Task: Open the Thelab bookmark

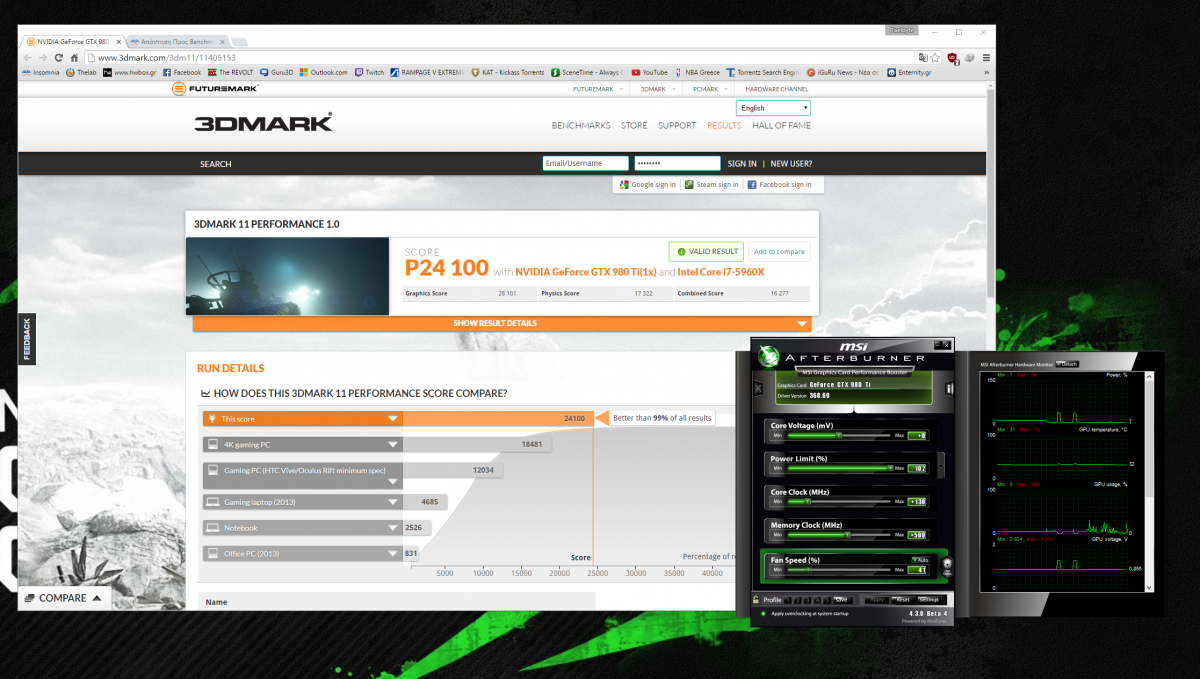Action: coord(81,72)
